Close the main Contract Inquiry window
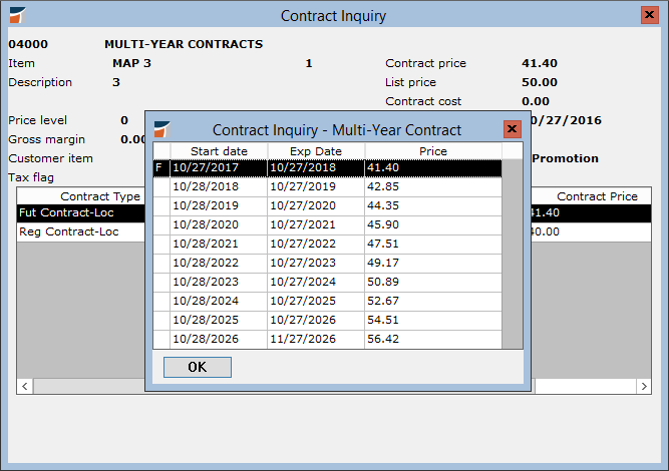This screenshot has height=471, width=669. pyautogui.click(x=650, y=16)
